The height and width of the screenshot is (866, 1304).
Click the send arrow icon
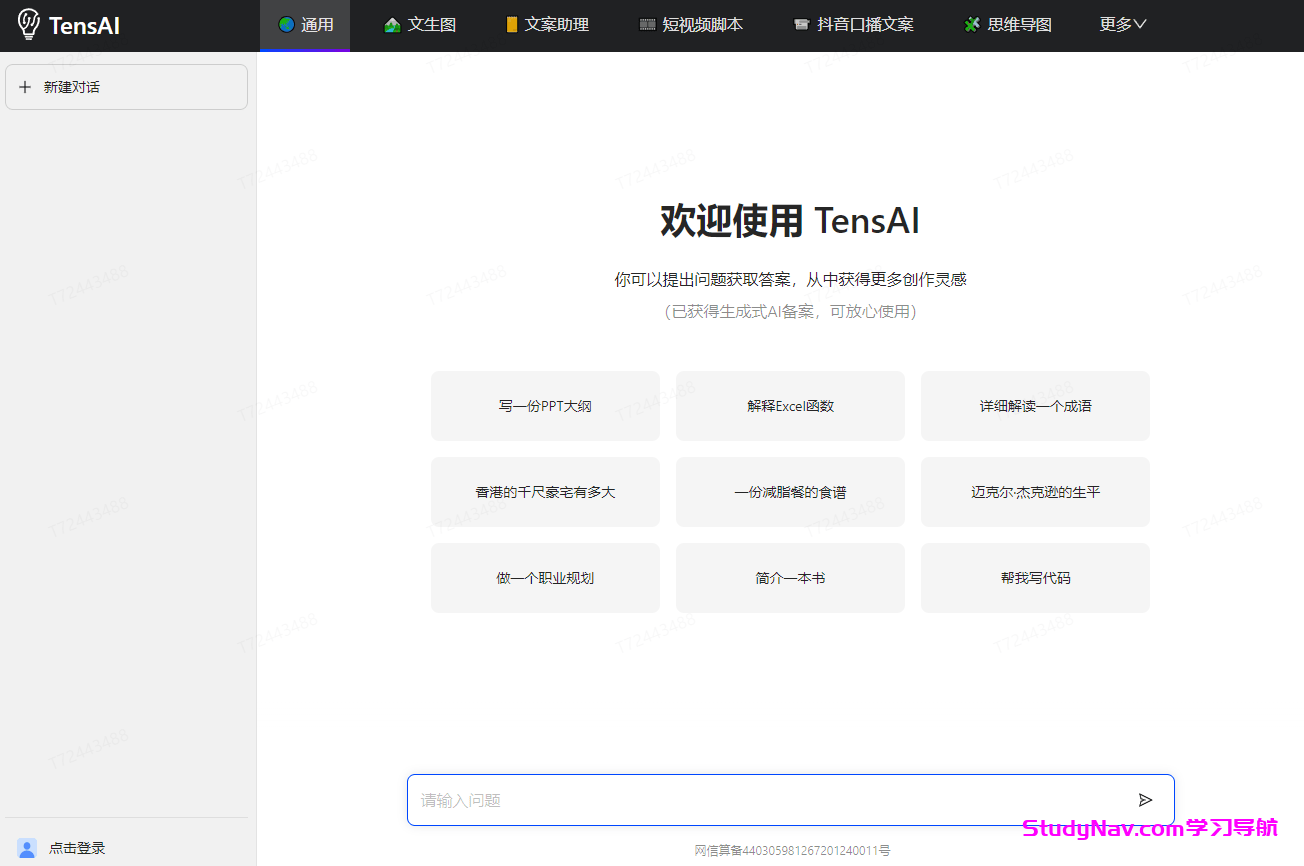pos(1145,800)
